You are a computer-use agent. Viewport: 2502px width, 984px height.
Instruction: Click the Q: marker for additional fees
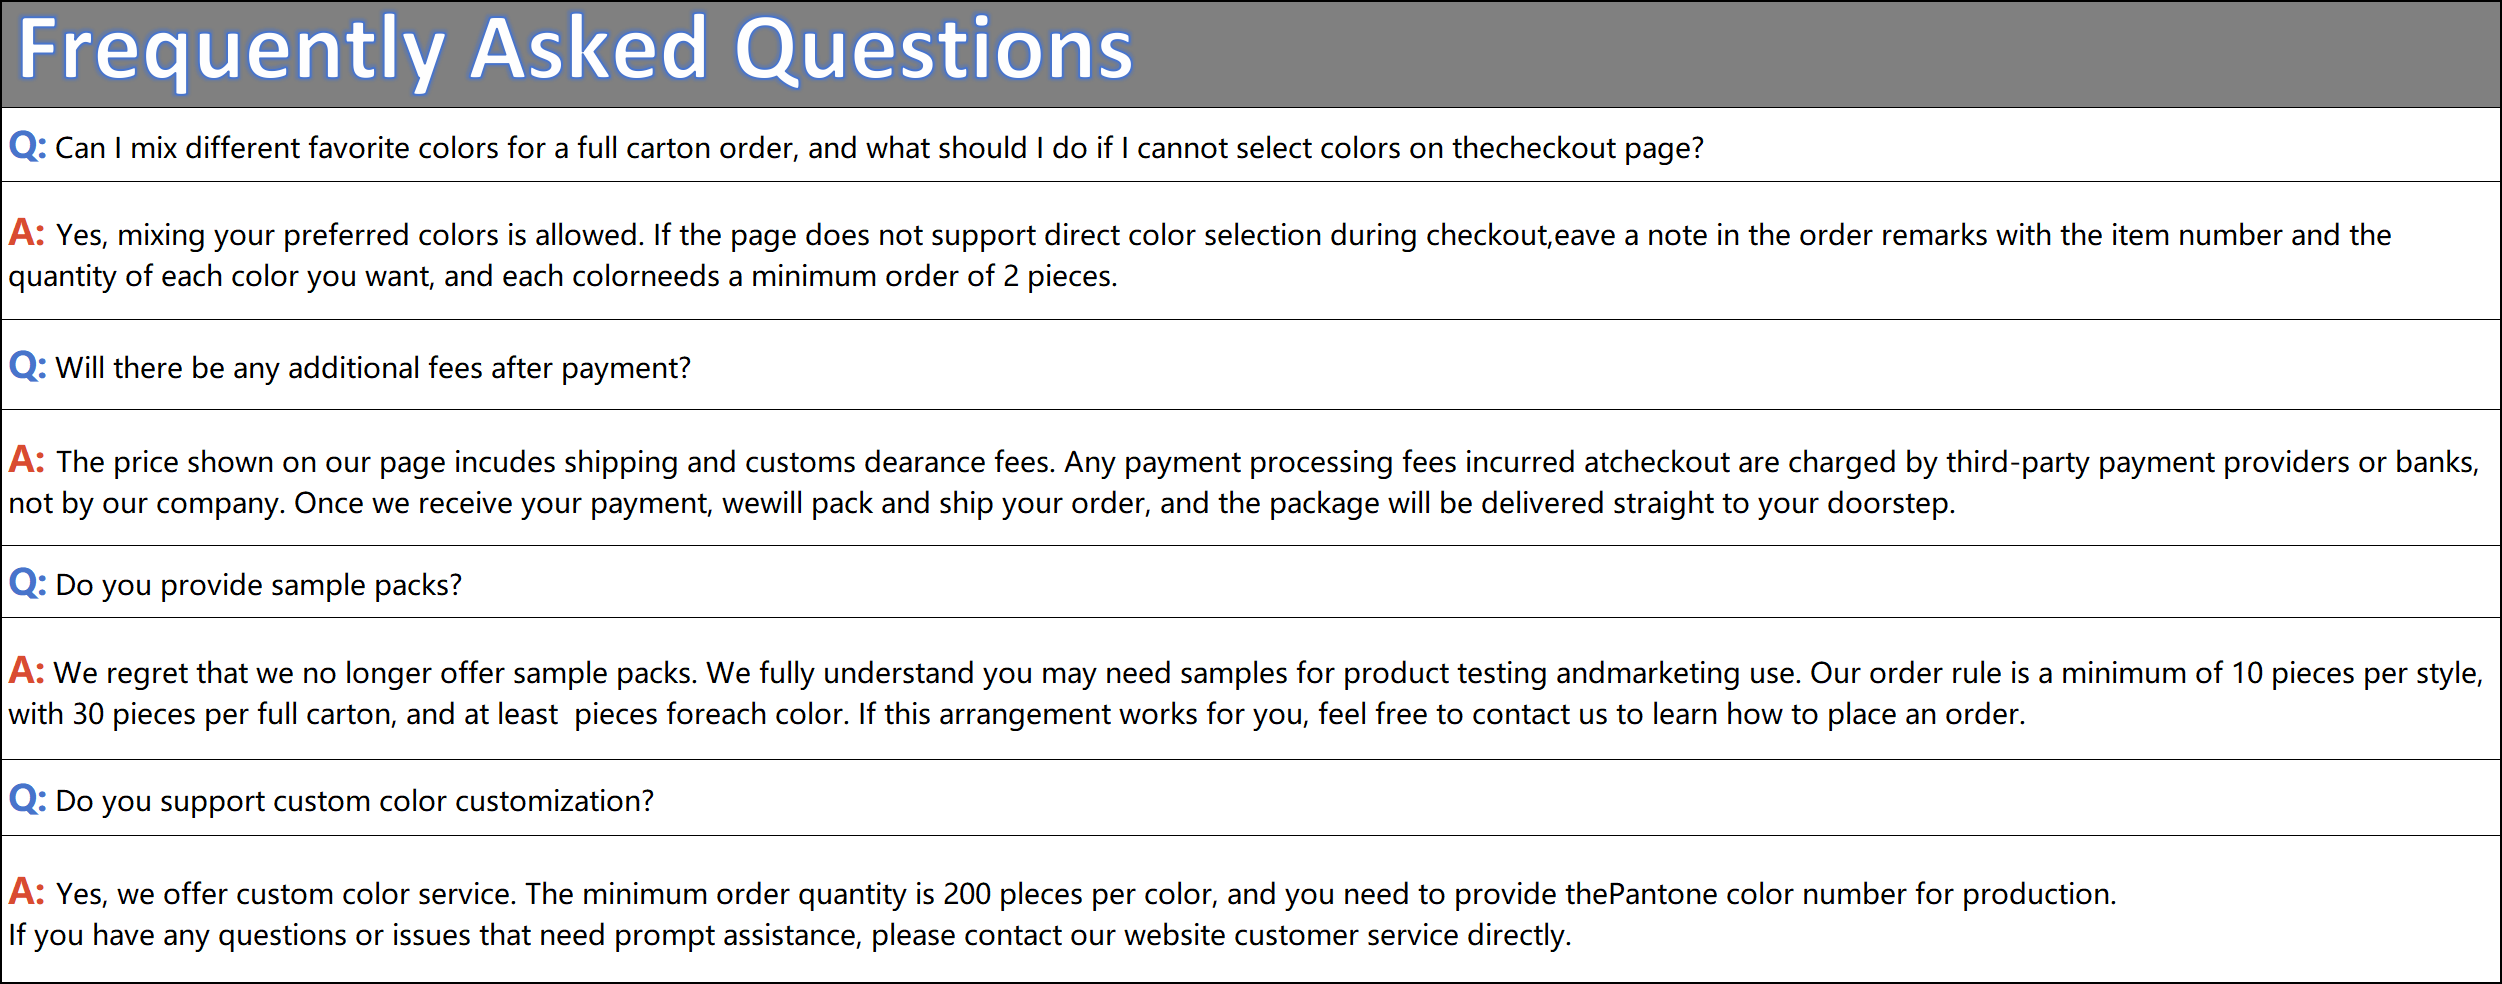[27, 366]
